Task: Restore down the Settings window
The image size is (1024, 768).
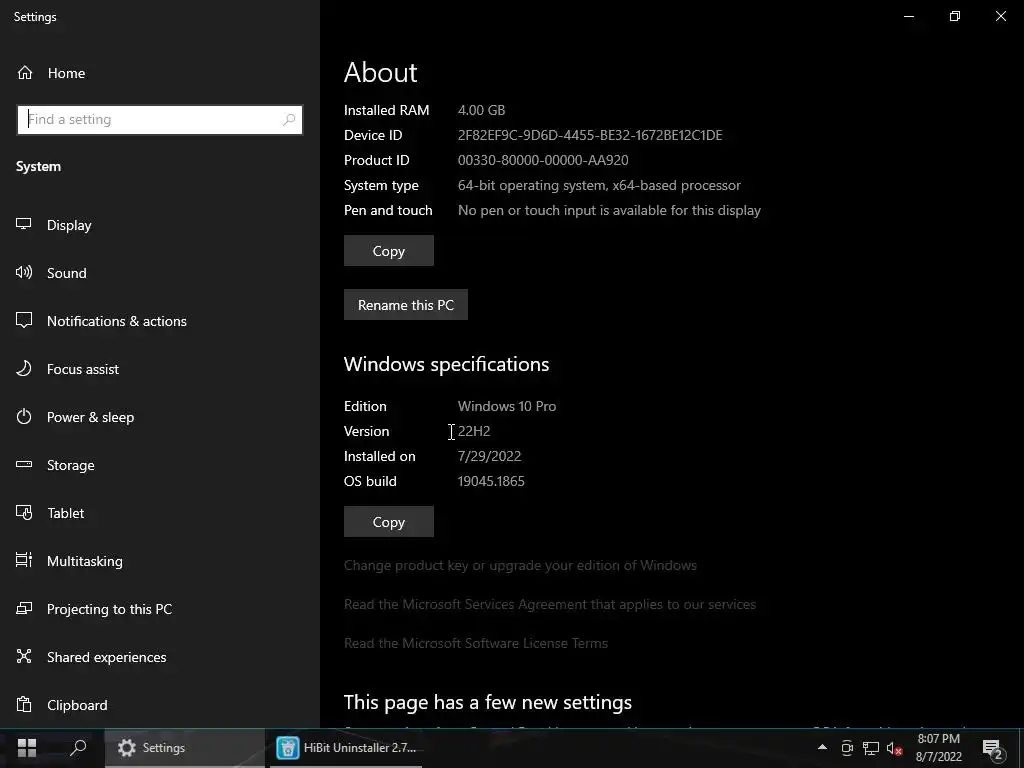Action: (955, 16)
